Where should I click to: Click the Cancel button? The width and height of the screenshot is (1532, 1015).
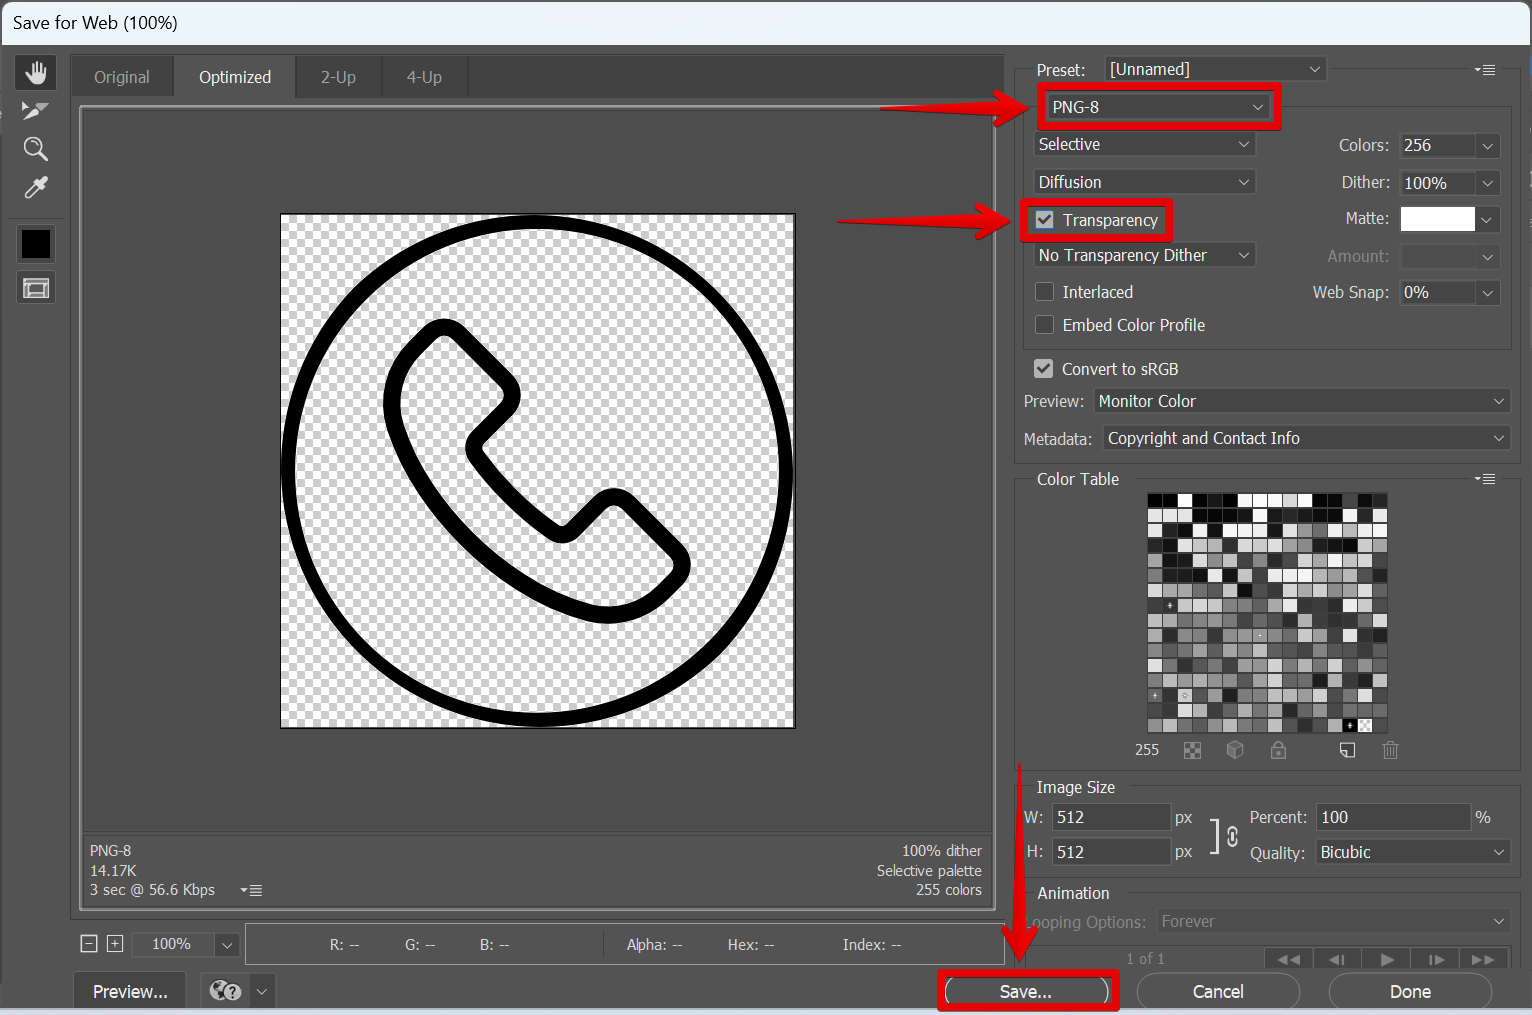(1218, 991)
